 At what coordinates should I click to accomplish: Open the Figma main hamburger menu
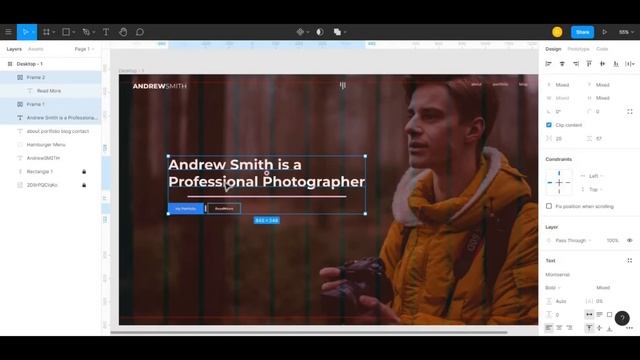(x=8, y=32)
